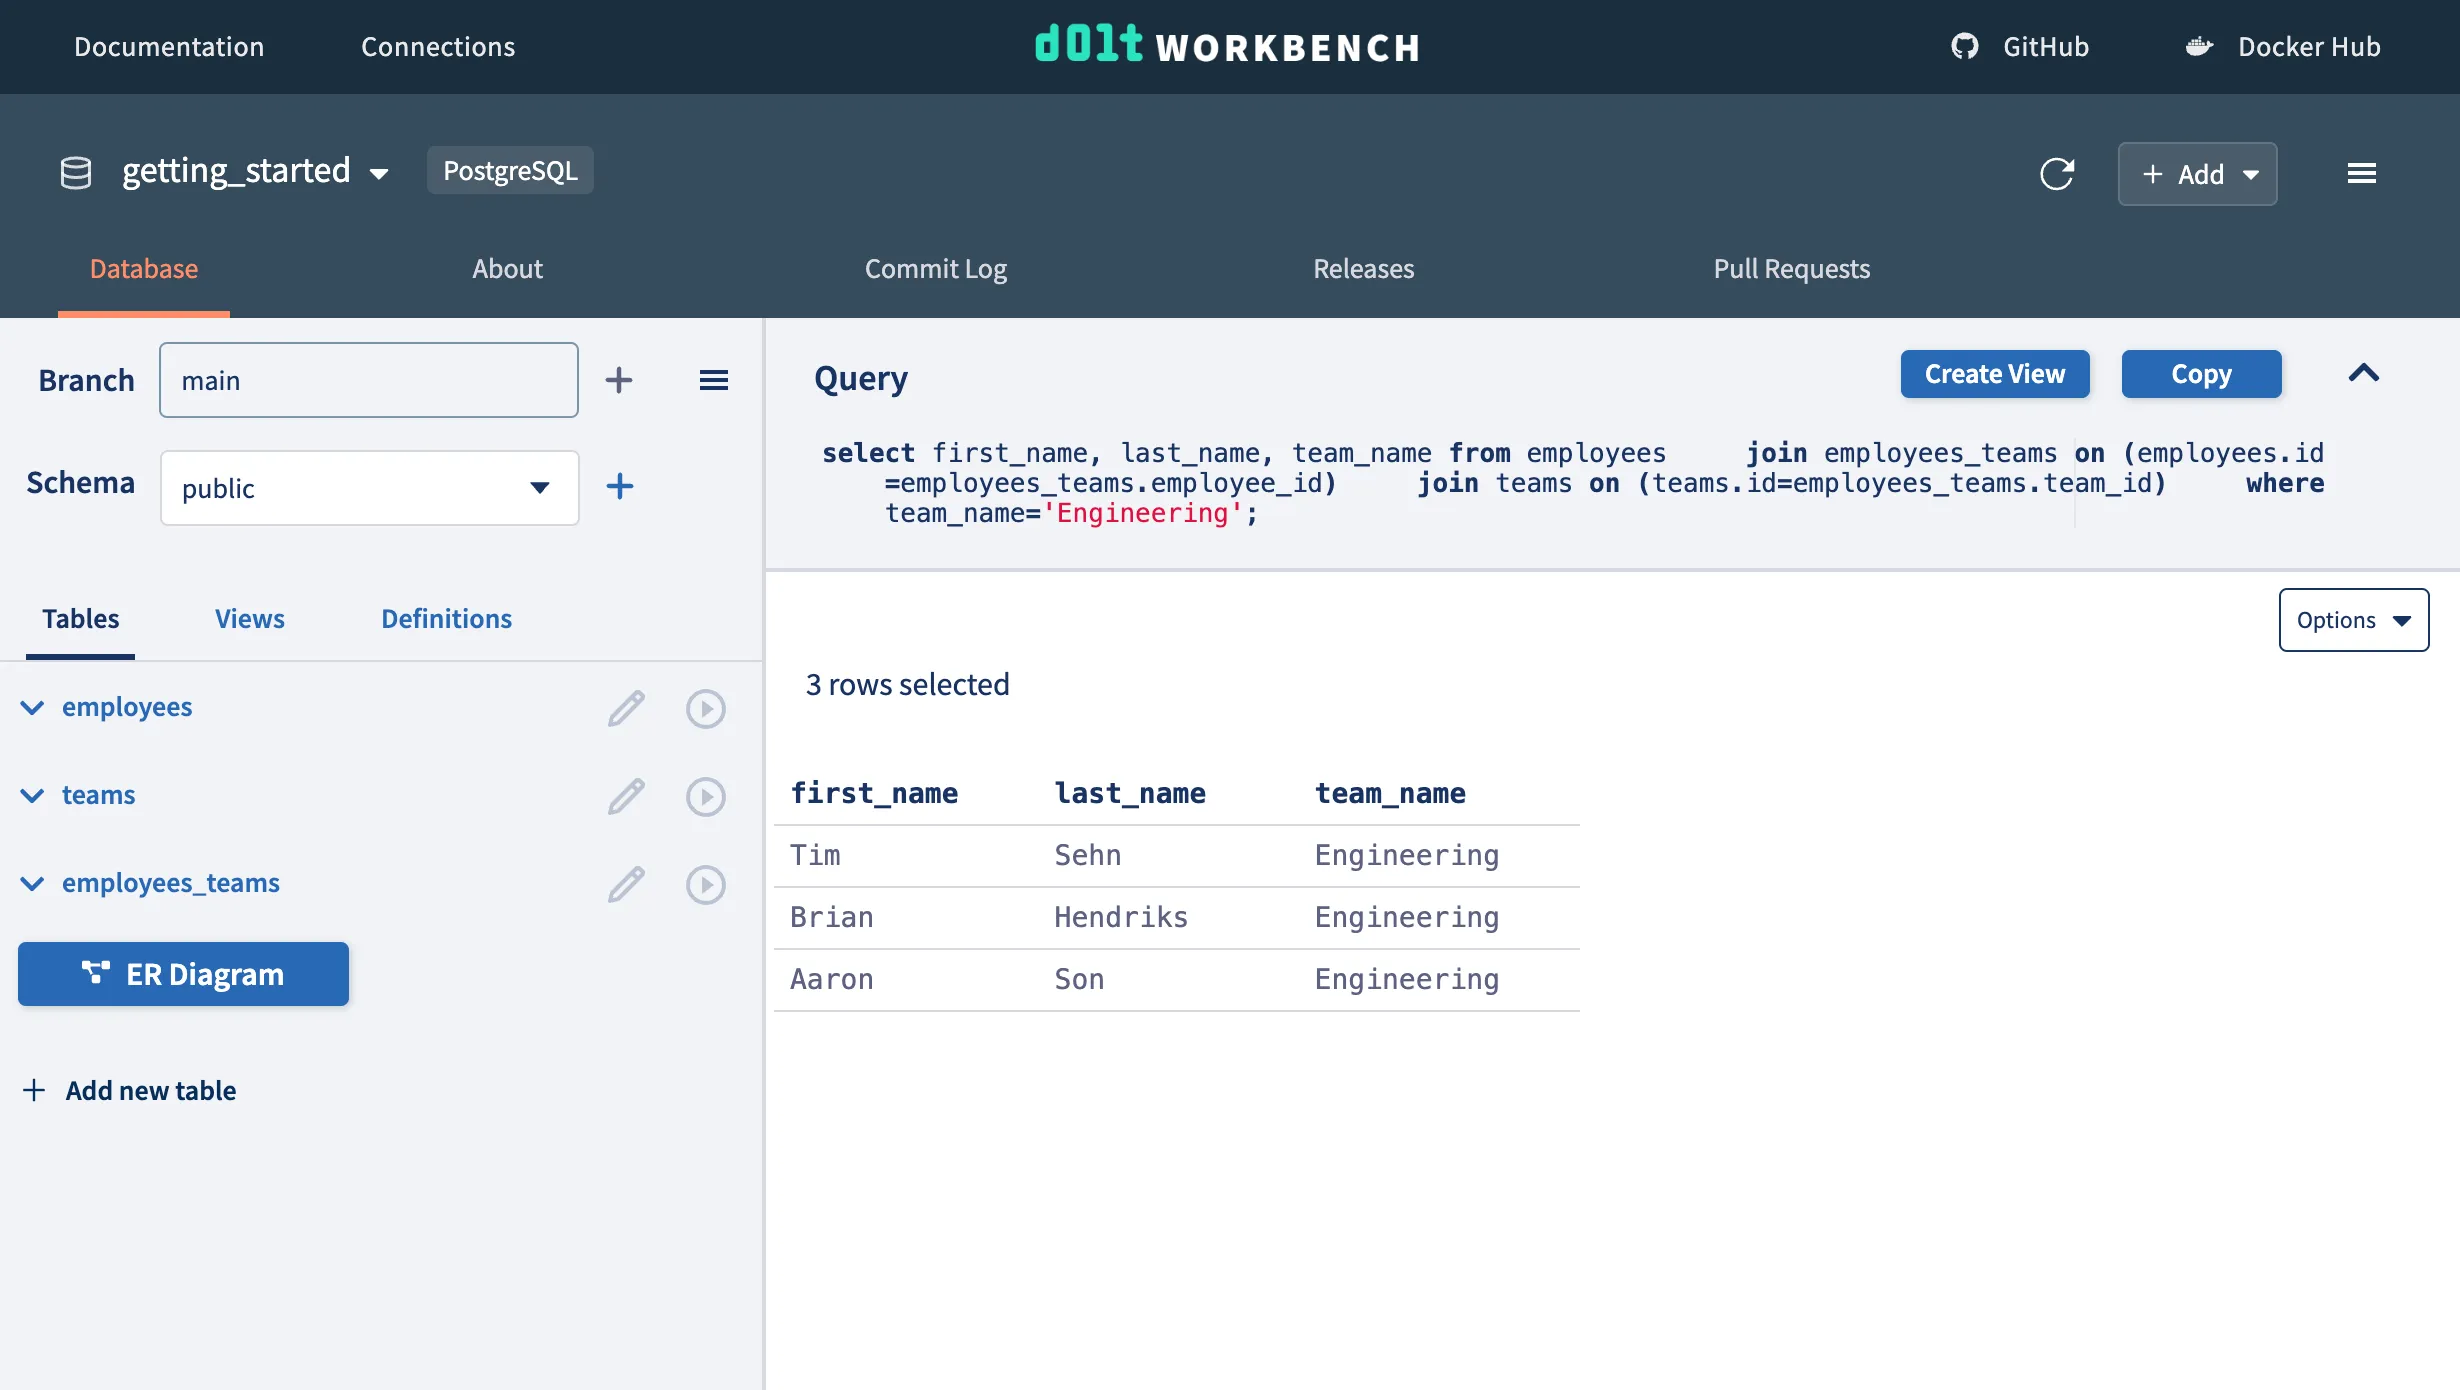Edit the employees table with the pencil icon
This screenshot has height=1390, width=2460.
pyautogui.click(x=627, y=708)
